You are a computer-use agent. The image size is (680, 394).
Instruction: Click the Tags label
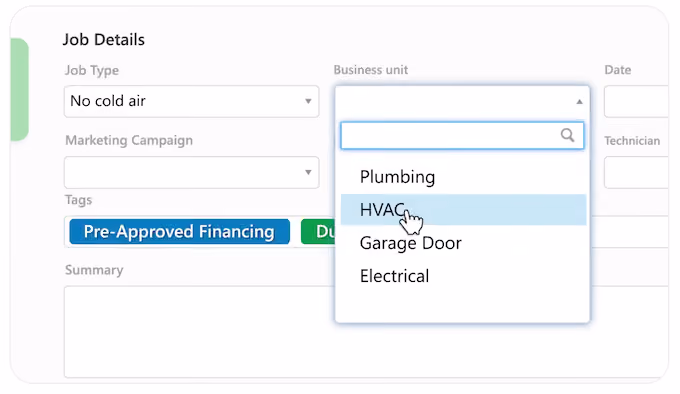tap(78, 200)
